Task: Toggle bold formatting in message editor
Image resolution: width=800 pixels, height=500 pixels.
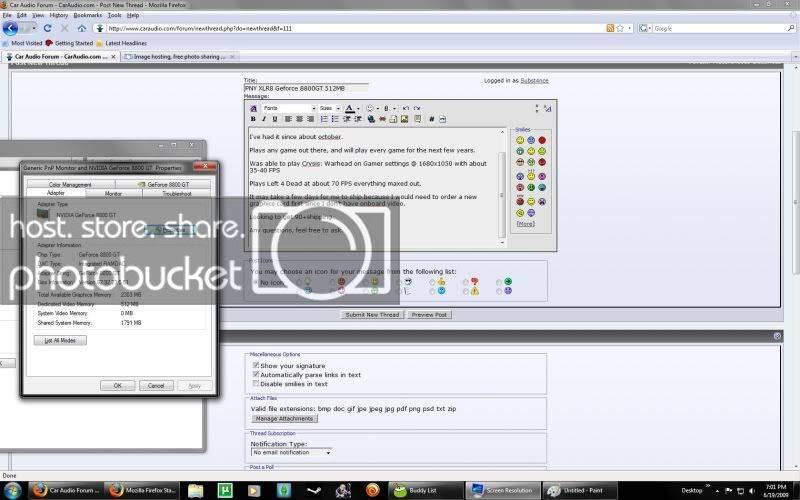Action: tap(253, 119)
